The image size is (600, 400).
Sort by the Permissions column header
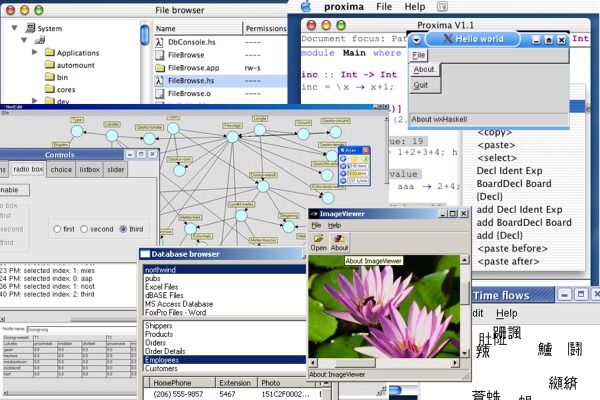pyautogui.click(x=266, y=28)
